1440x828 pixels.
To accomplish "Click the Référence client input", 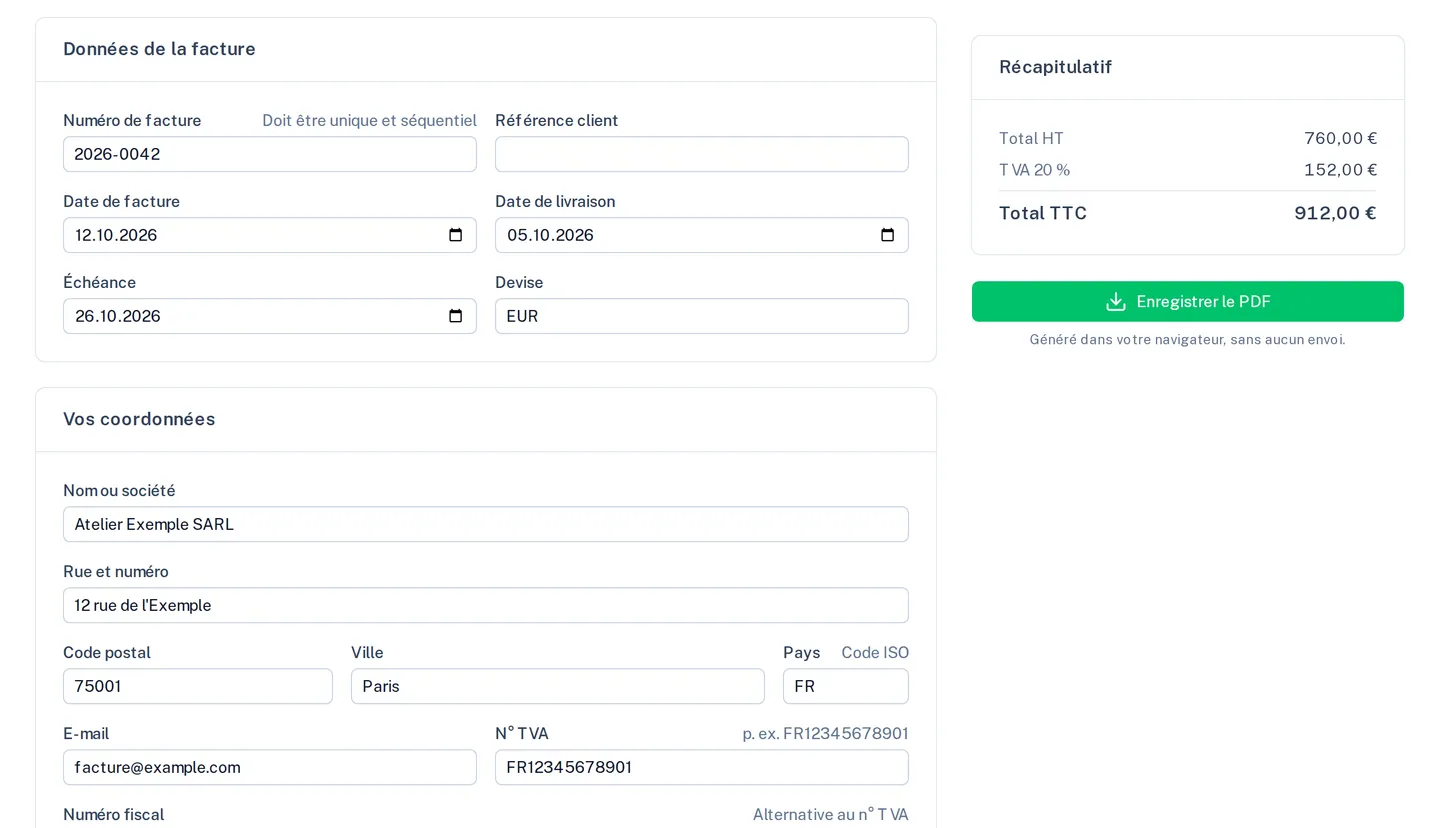I will click(702, 154).
